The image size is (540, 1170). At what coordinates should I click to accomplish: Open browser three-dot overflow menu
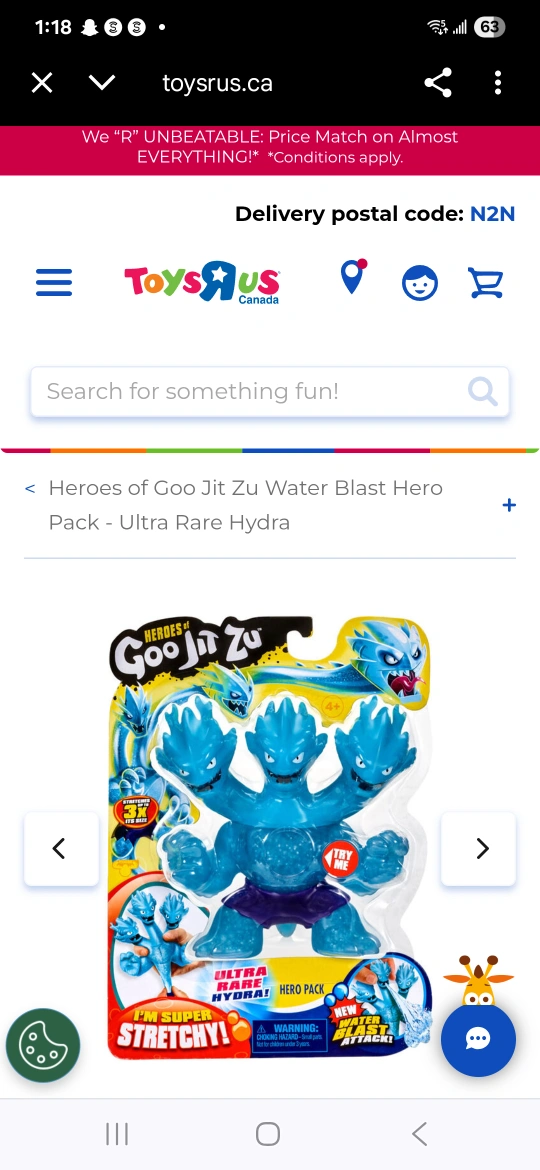pyautogui.click(x=497, y=83)
